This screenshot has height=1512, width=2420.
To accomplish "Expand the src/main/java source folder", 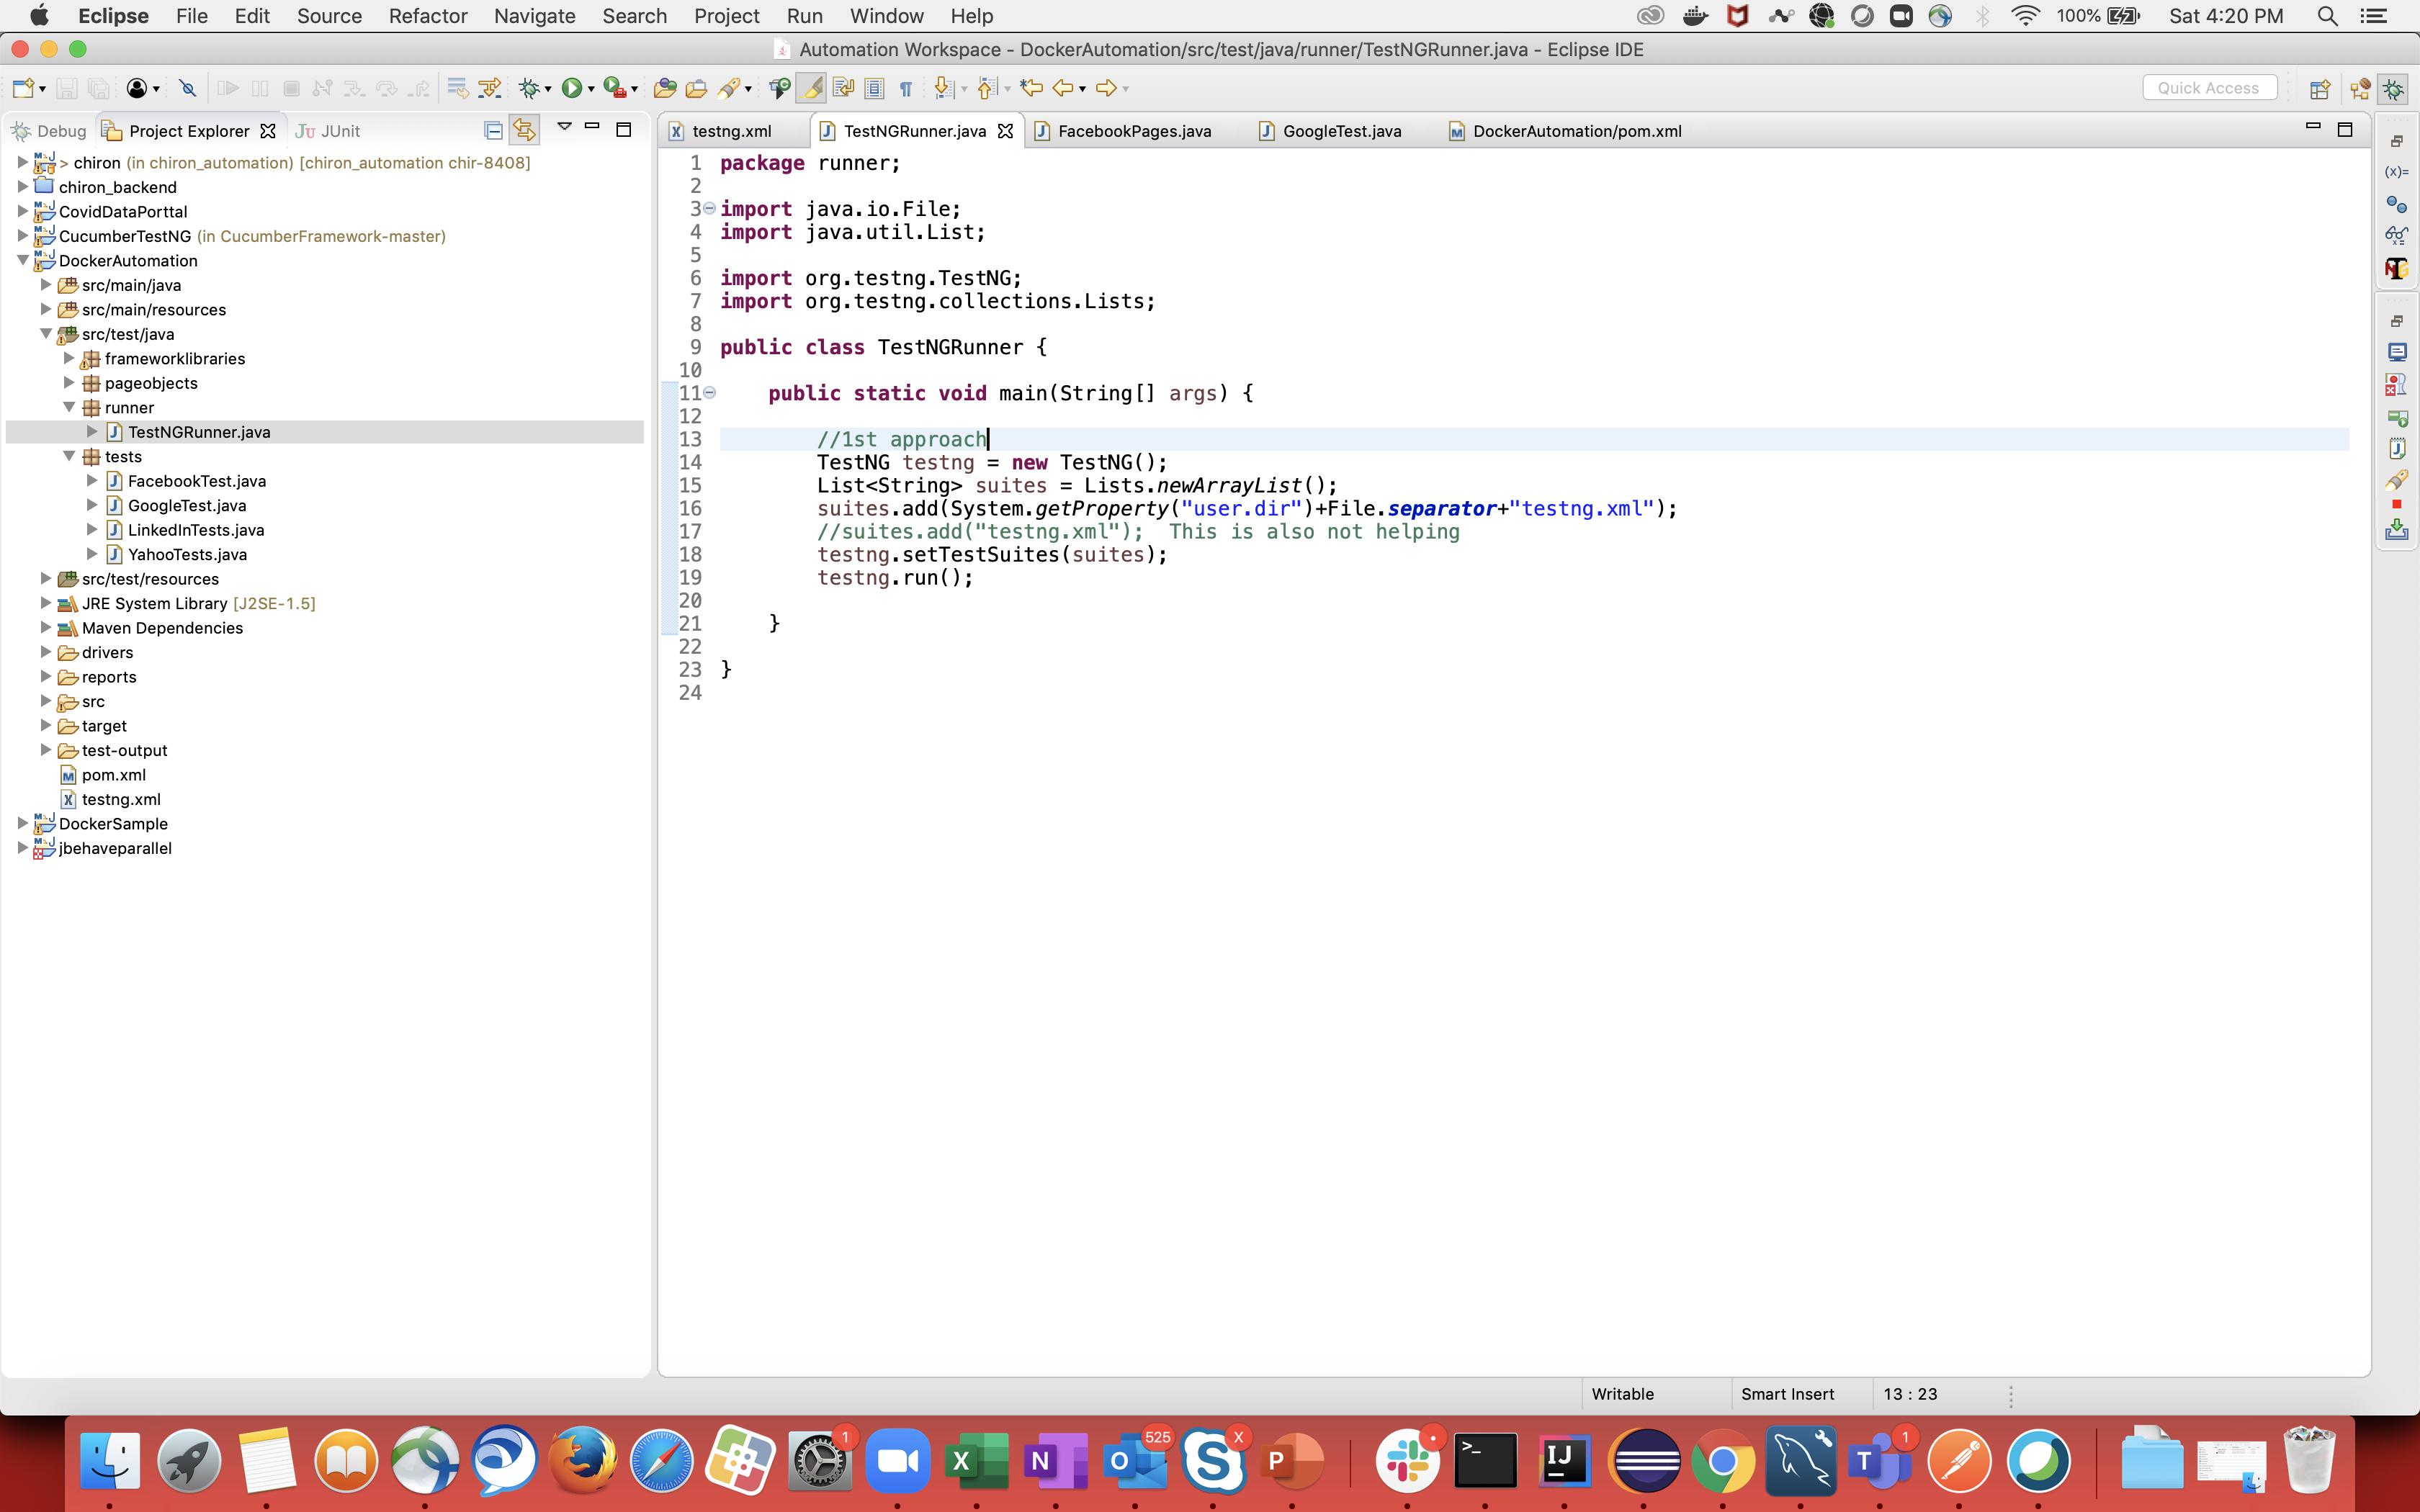I will click(46, 284).
